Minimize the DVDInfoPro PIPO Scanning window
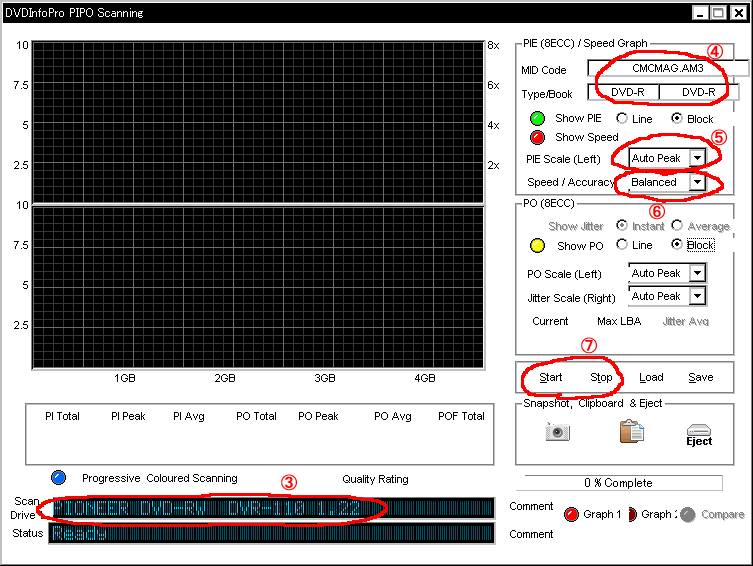The height and width of the screenshot is (566, 753). tap(700, 12)
